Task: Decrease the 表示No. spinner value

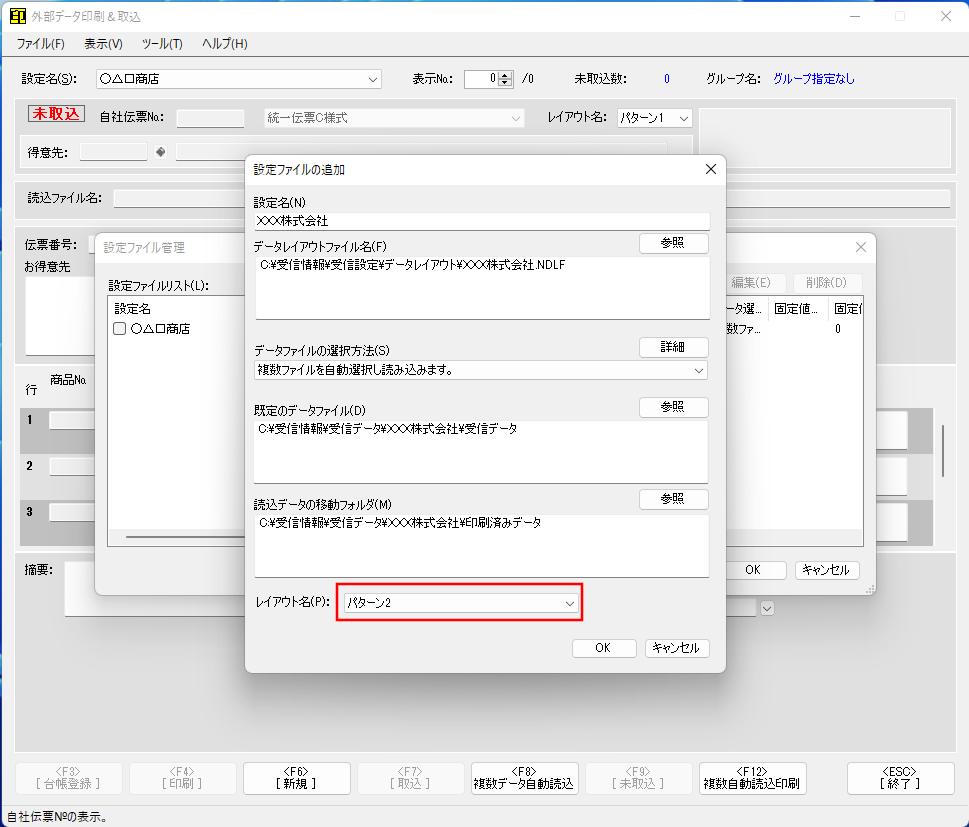Action: pos(506,83)
